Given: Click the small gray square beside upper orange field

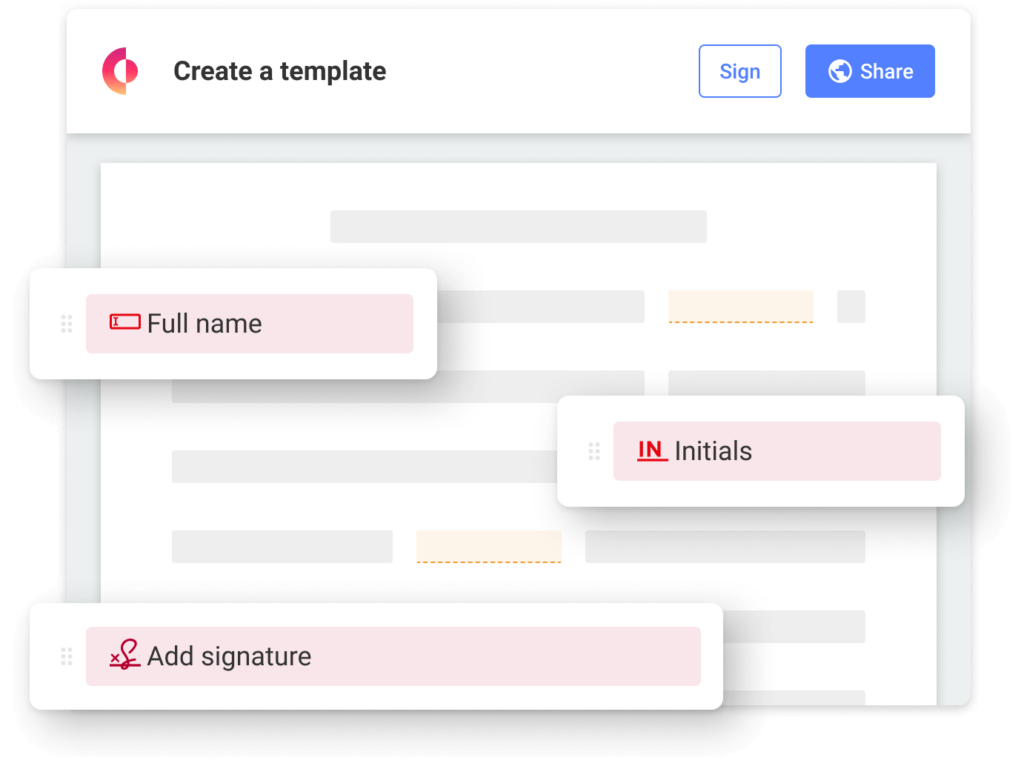Looking at the screenshot, I should pyautogui.click(x=851, y=307).
